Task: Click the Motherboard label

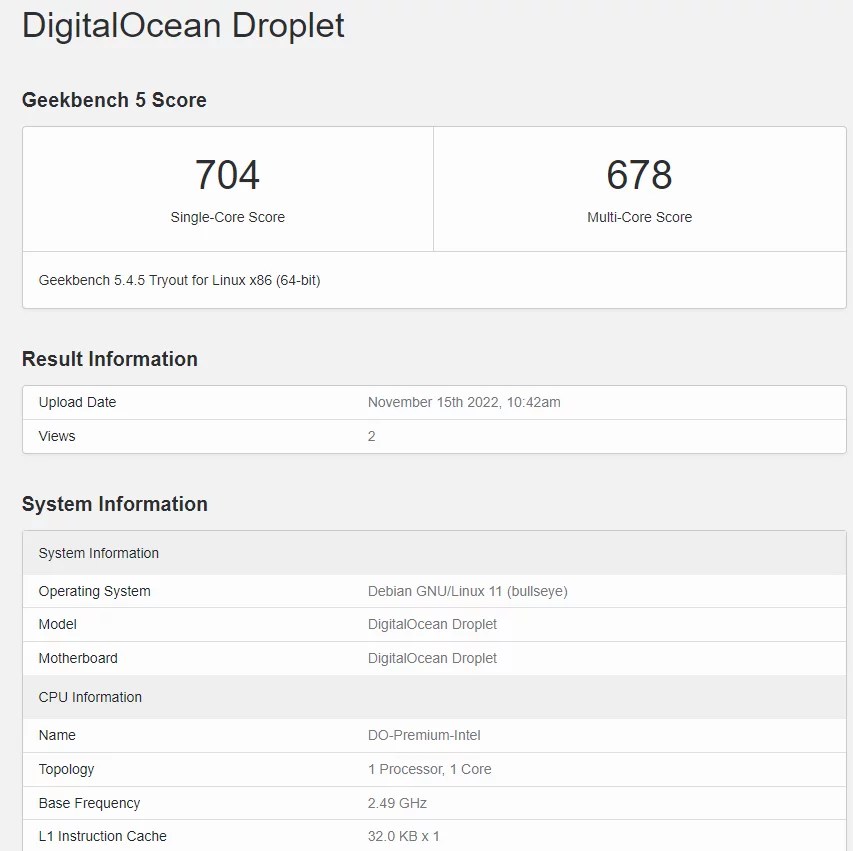Action: tap(78, 658)
